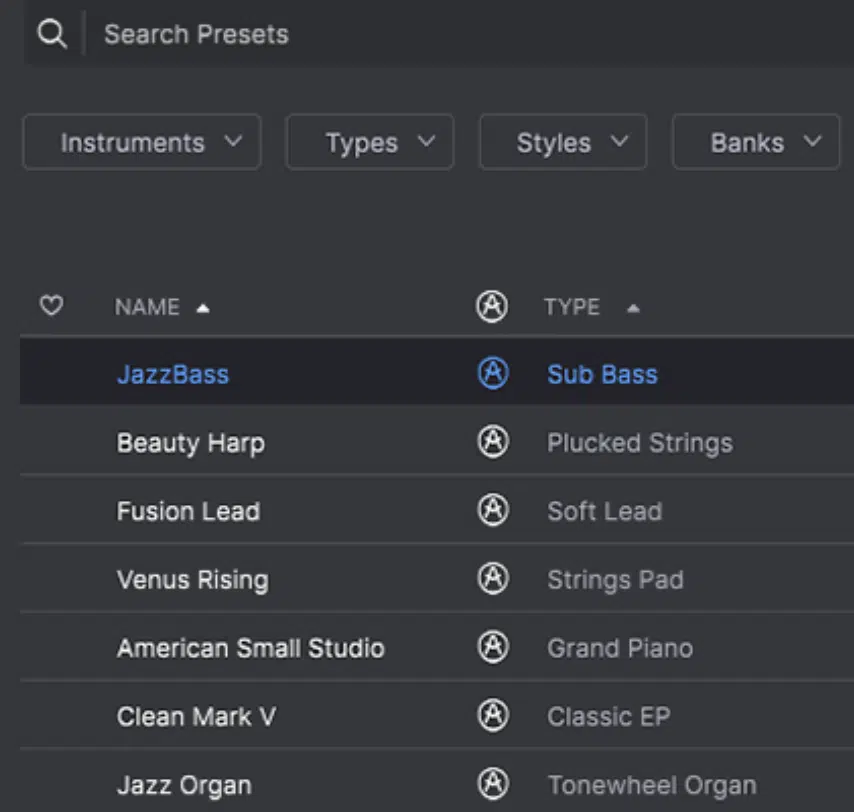Select the Jazz Organ preset
Viewport: 854px width, 812px height.
[184, 786]
